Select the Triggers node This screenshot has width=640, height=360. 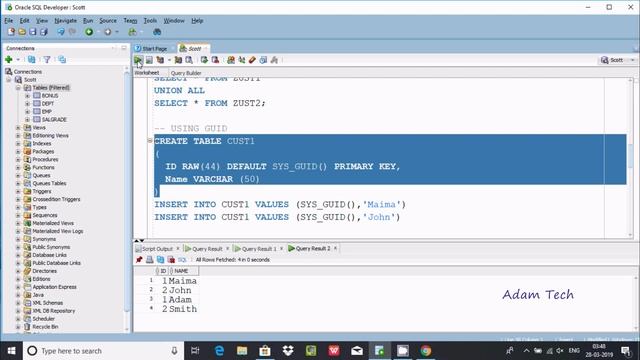point(42,191)
